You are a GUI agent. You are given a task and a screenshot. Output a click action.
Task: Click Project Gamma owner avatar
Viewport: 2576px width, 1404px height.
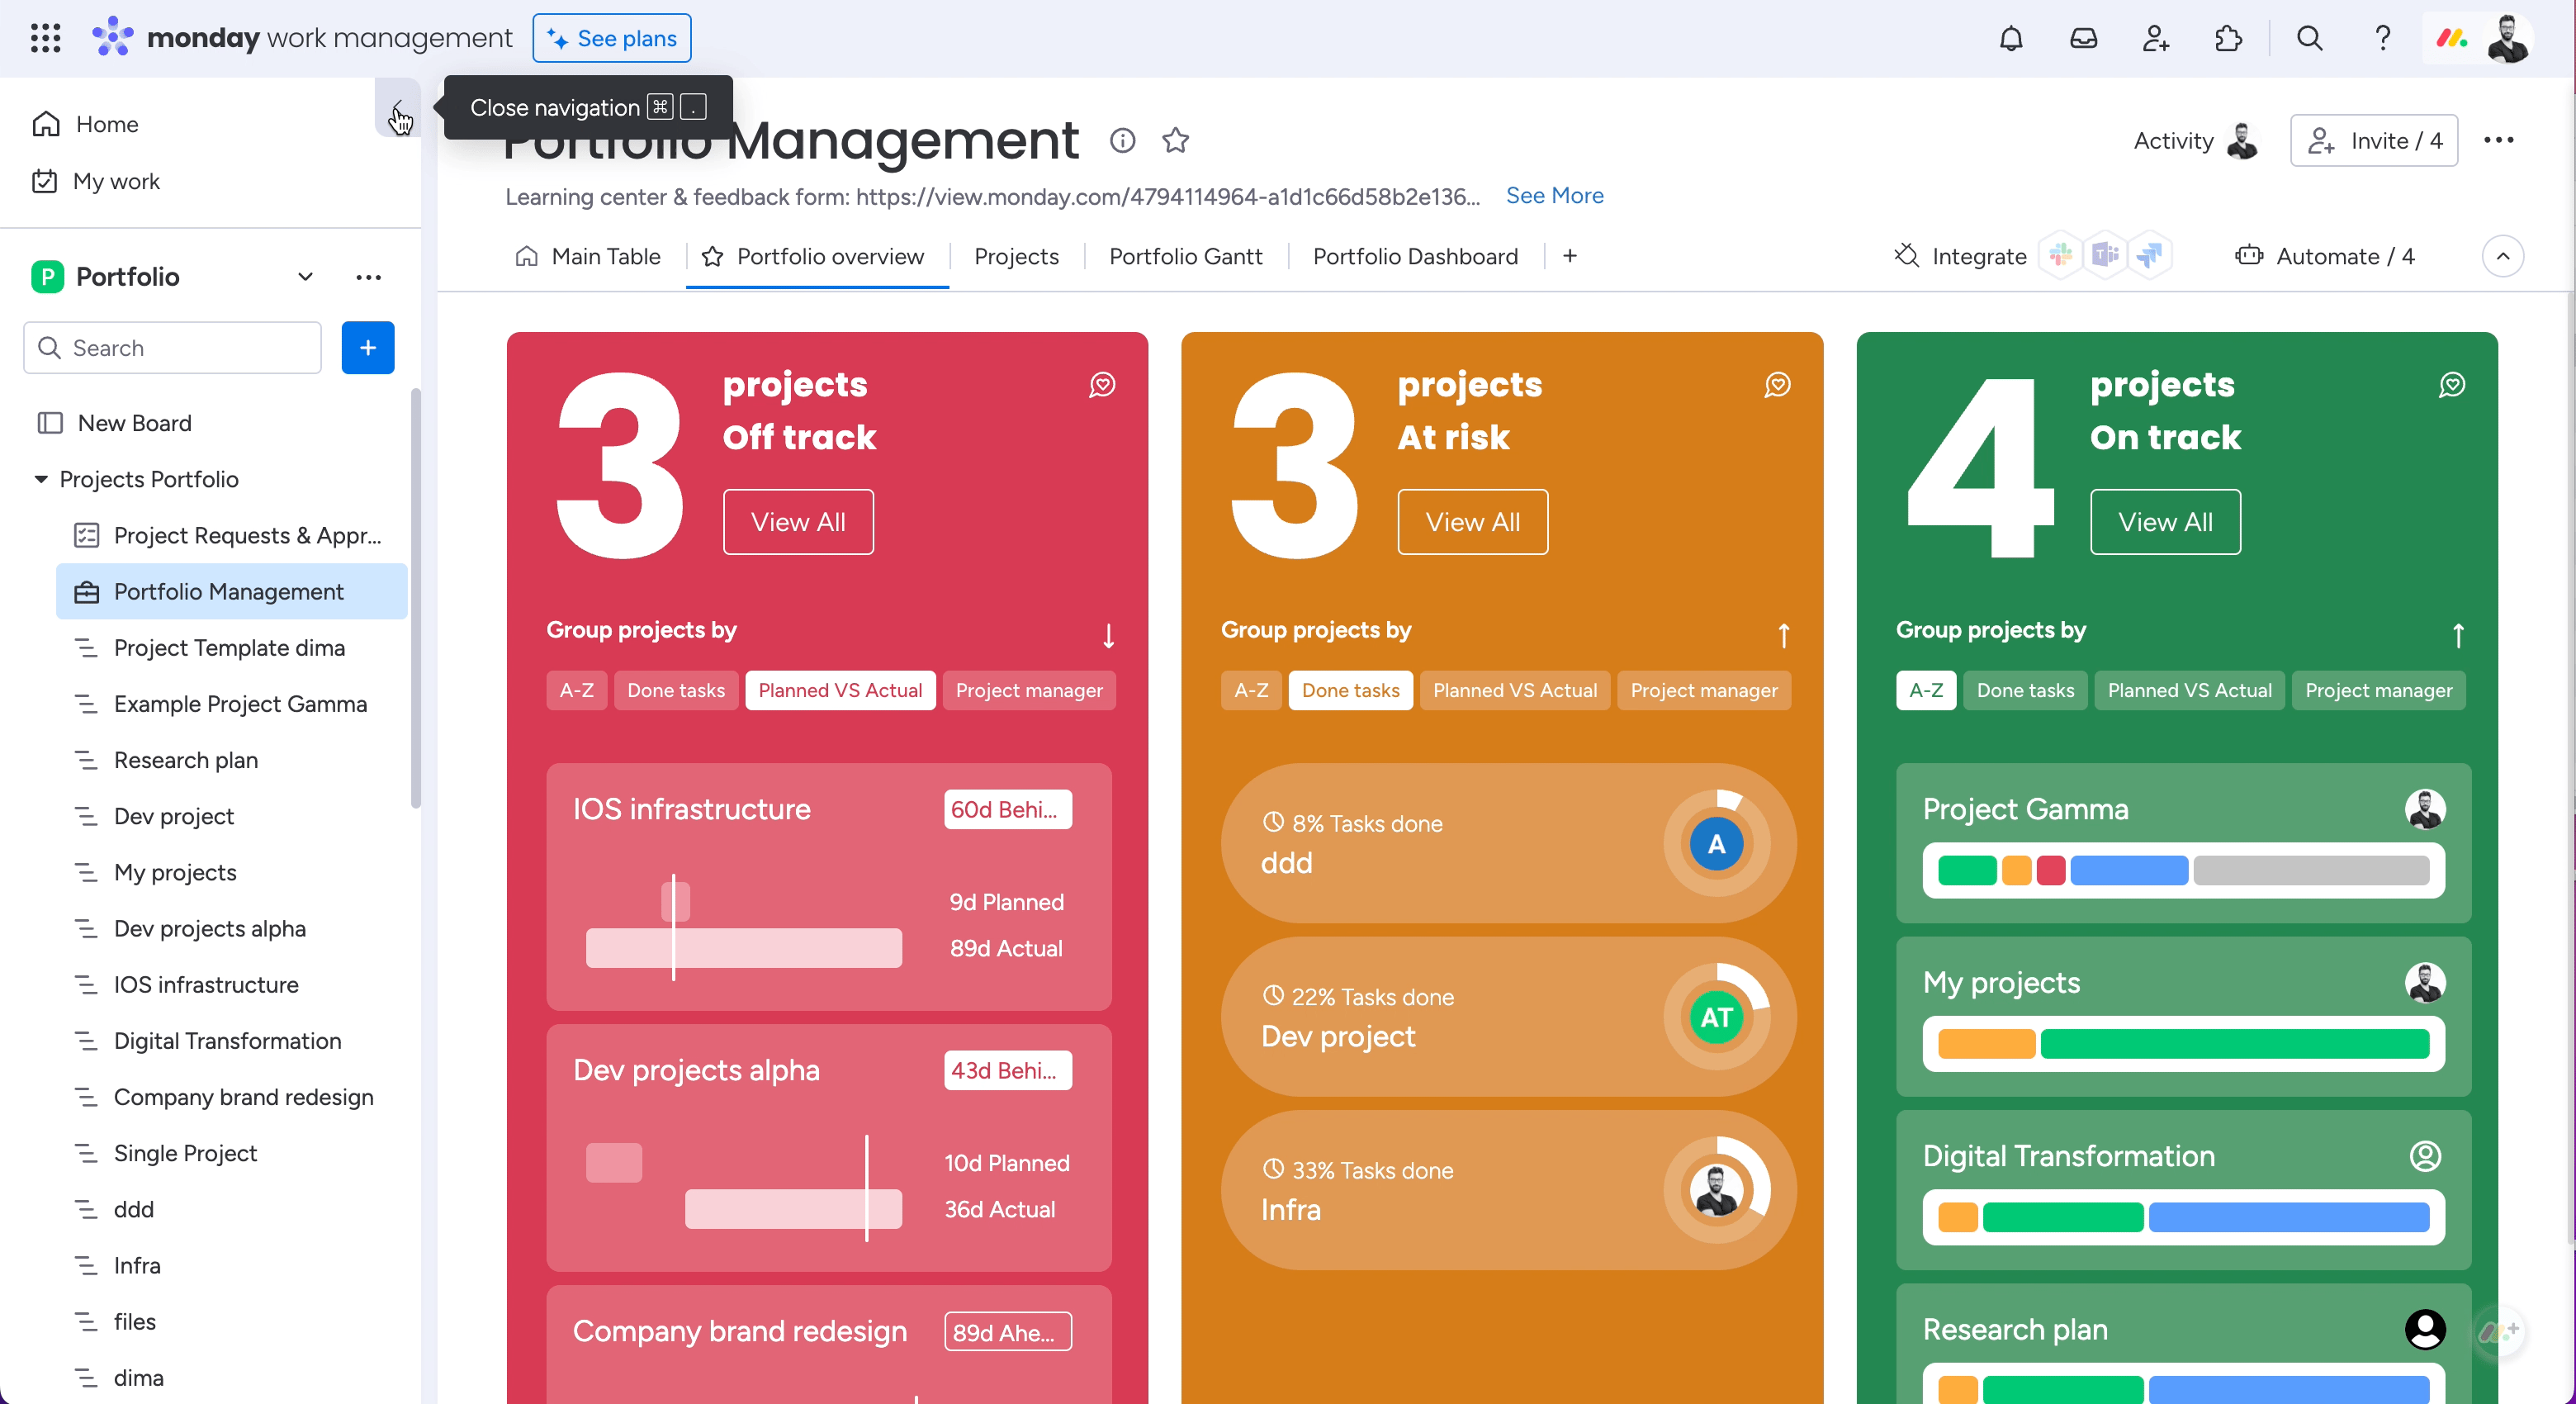(x=2425, y=809)
